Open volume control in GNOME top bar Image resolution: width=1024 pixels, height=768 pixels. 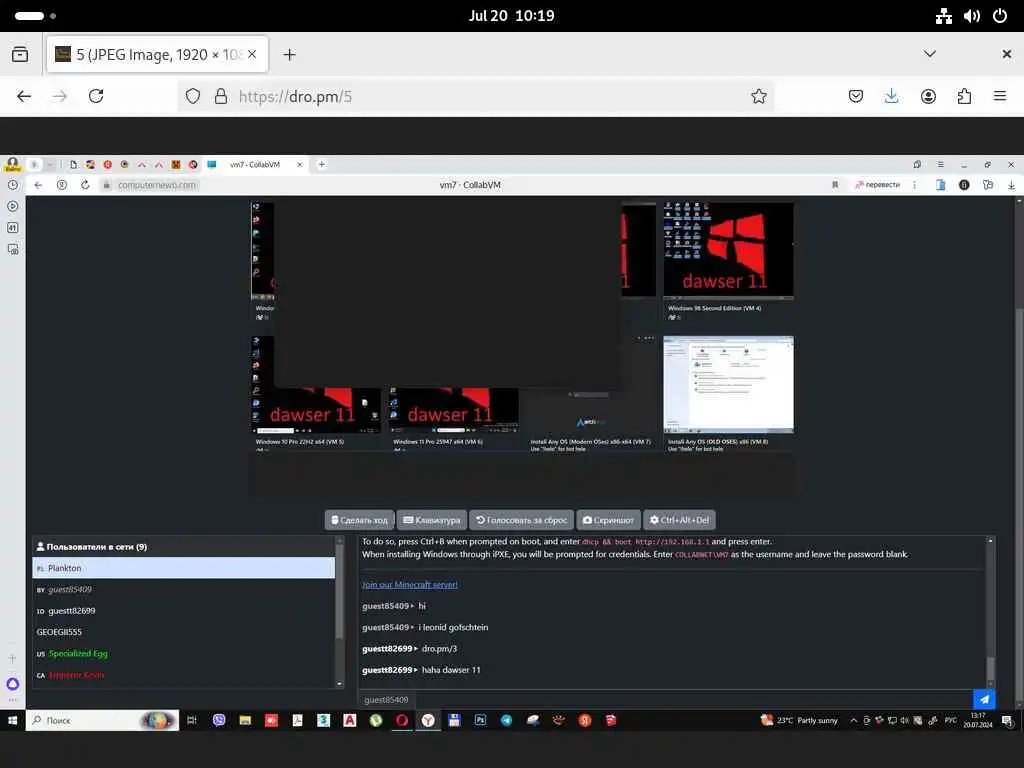click(x=972, y=16)
